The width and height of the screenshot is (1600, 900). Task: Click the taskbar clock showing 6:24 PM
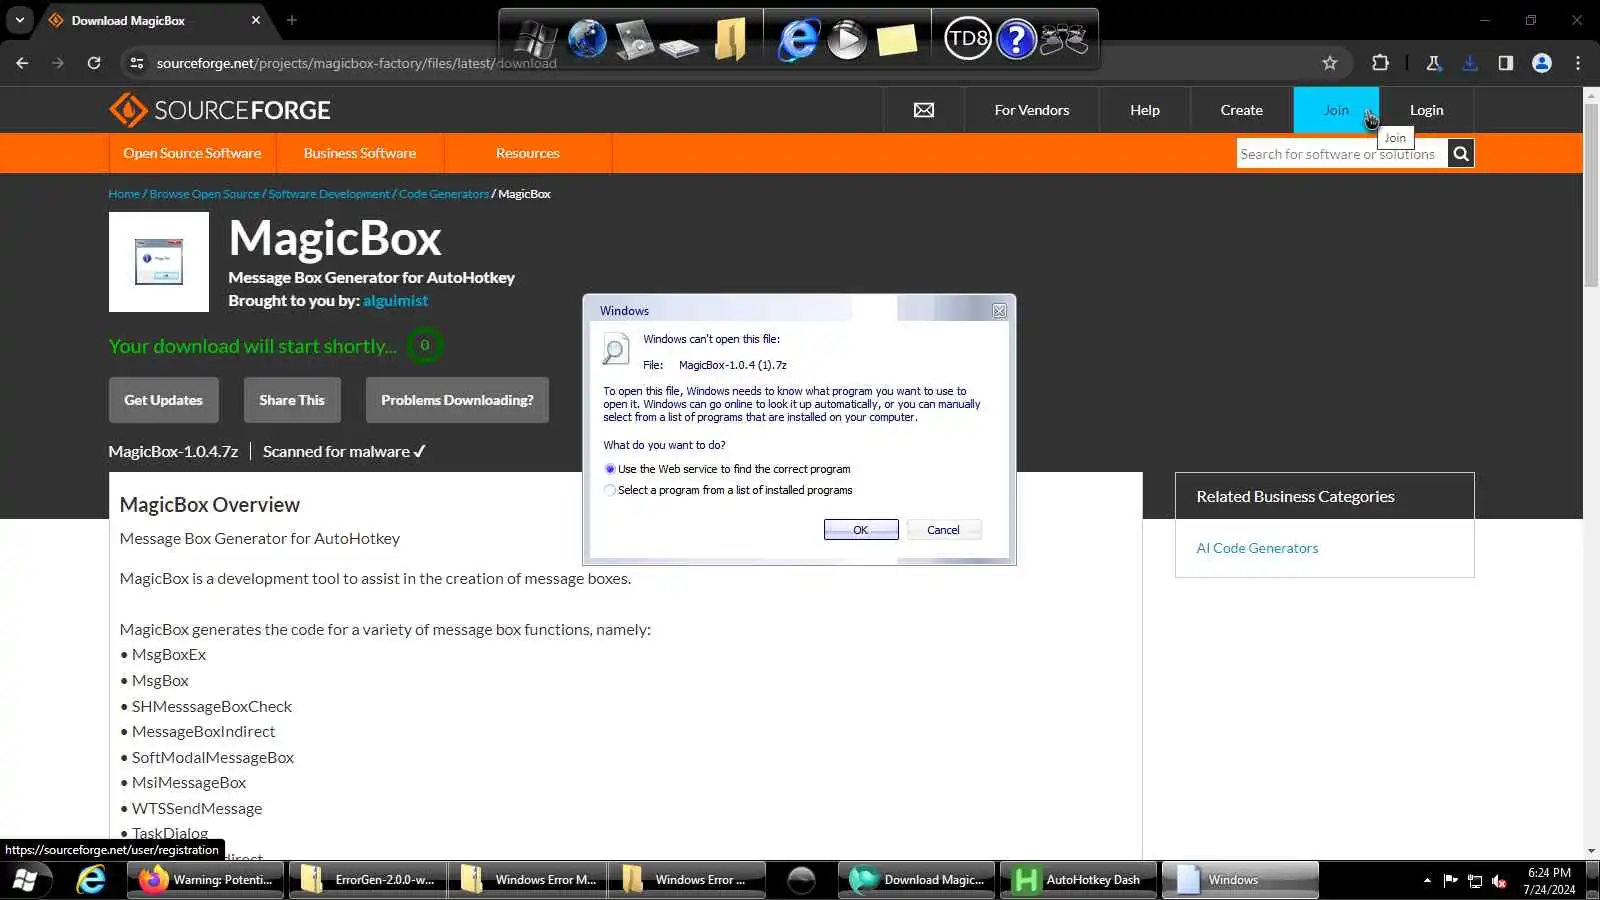point(1549,881)
